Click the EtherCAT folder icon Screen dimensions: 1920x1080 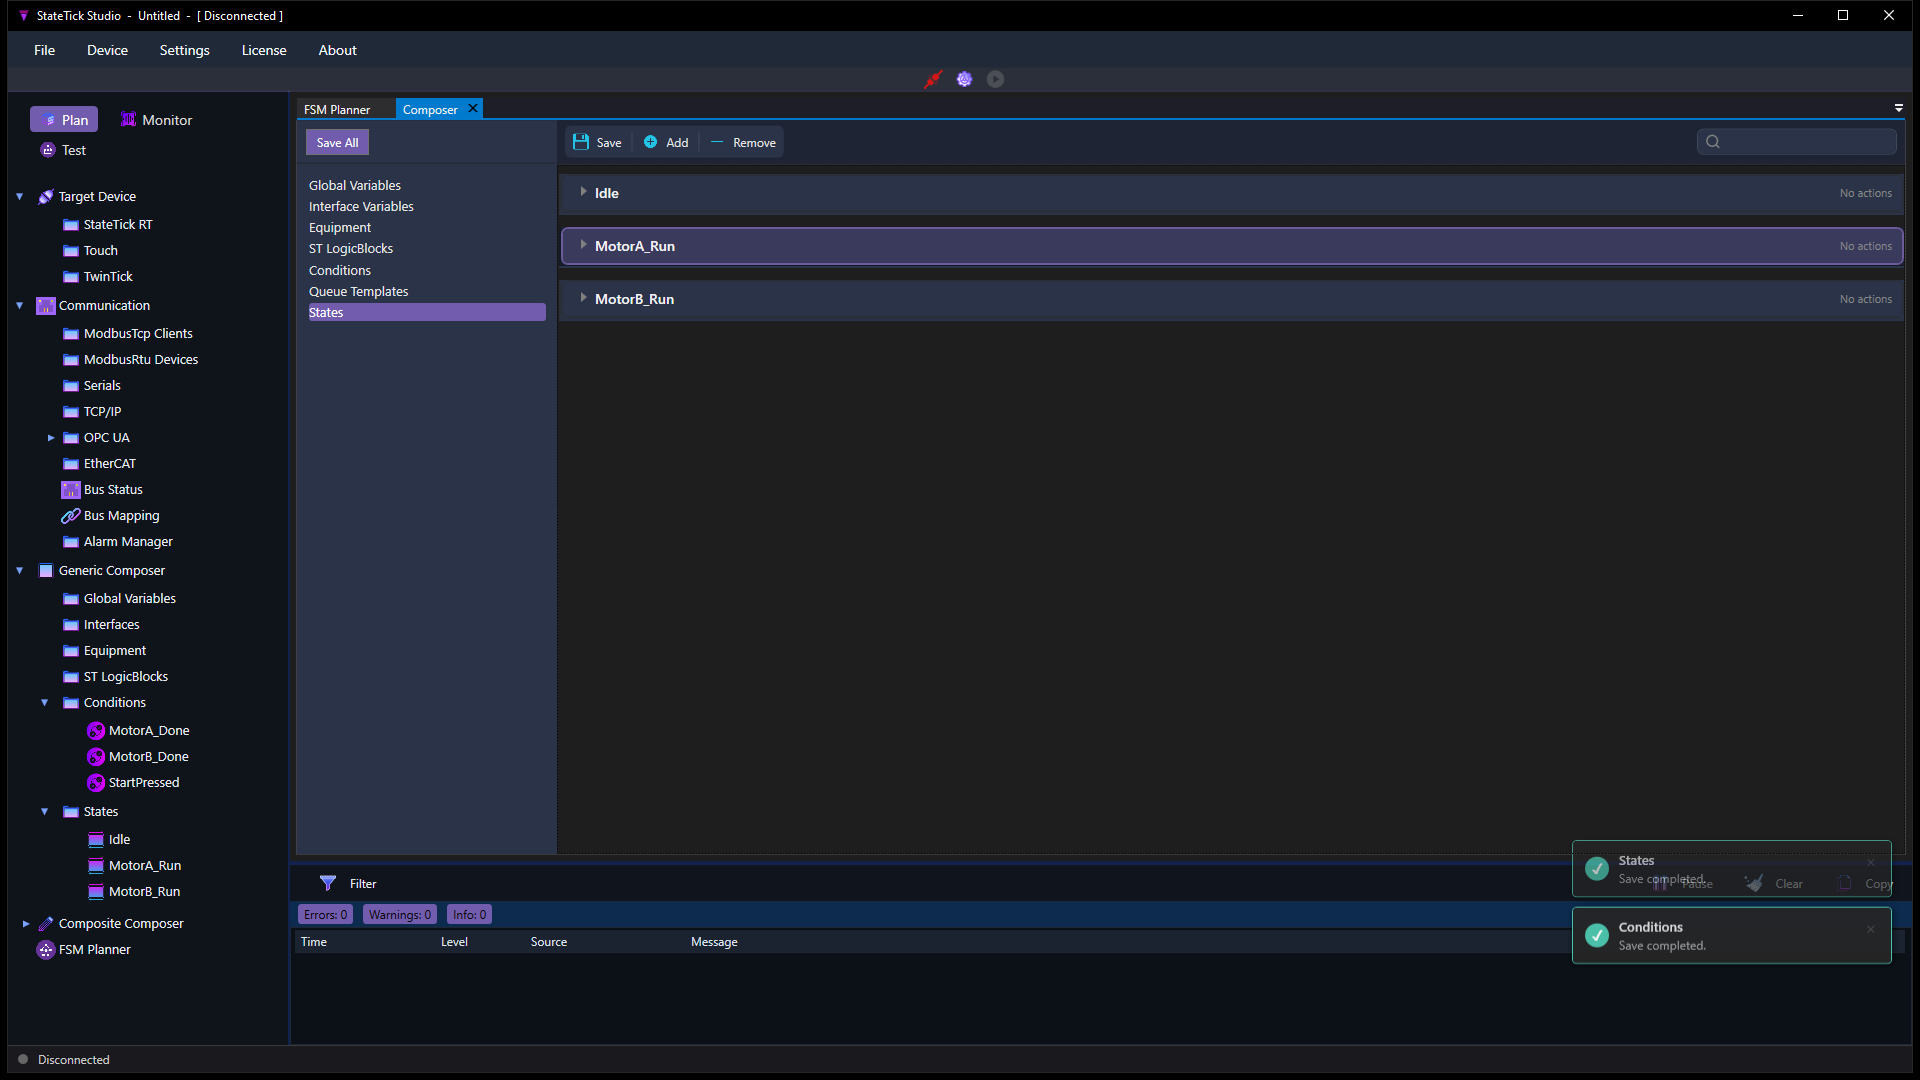click(x=71, y=464)
